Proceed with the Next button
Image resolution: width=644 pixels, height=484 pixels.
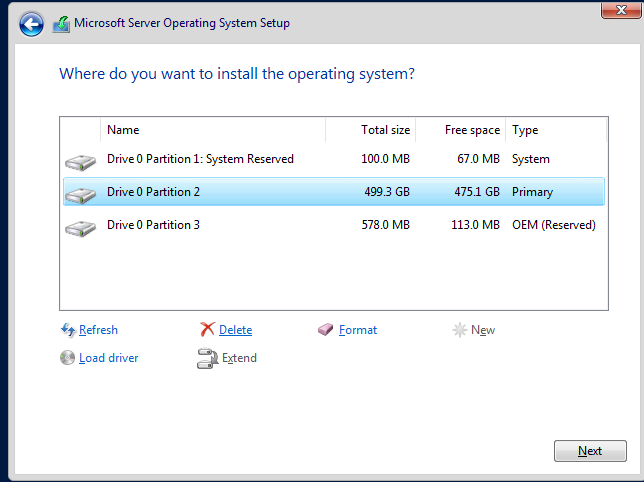click(590, 451)
